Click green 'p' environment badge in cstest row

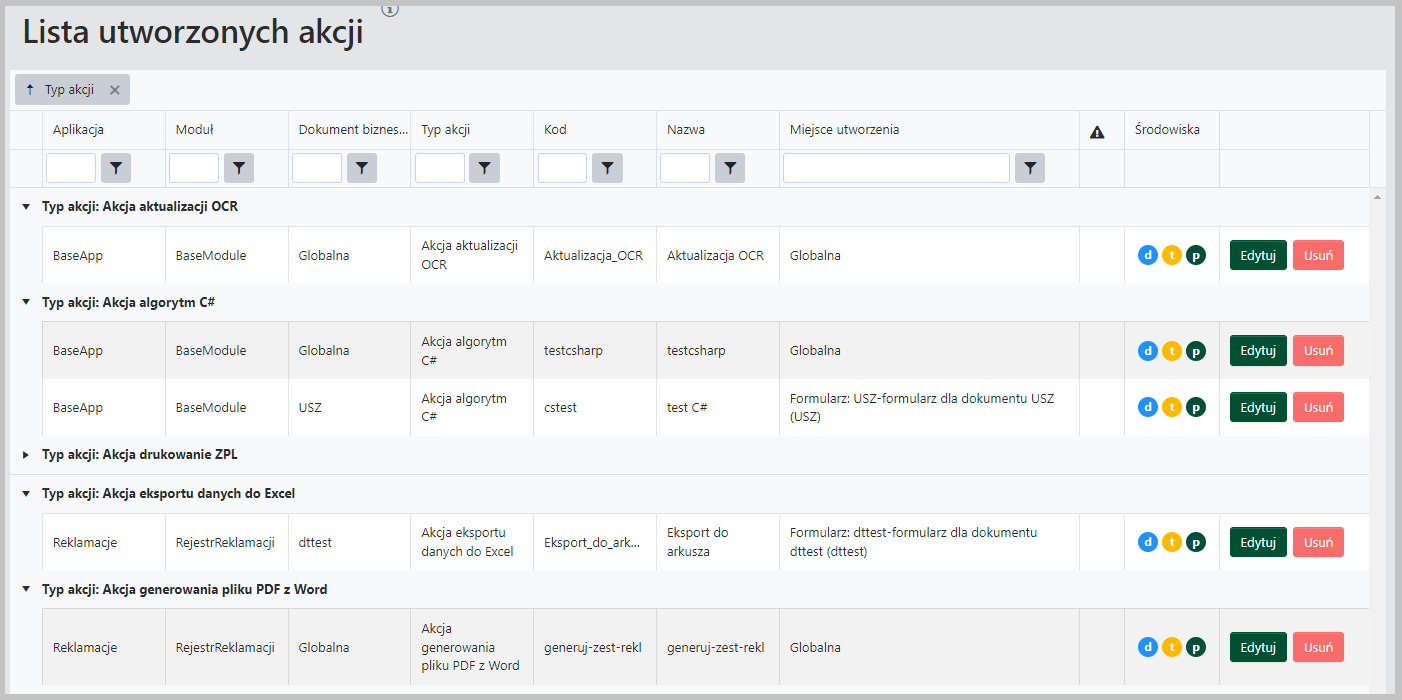click(1196, 408)
